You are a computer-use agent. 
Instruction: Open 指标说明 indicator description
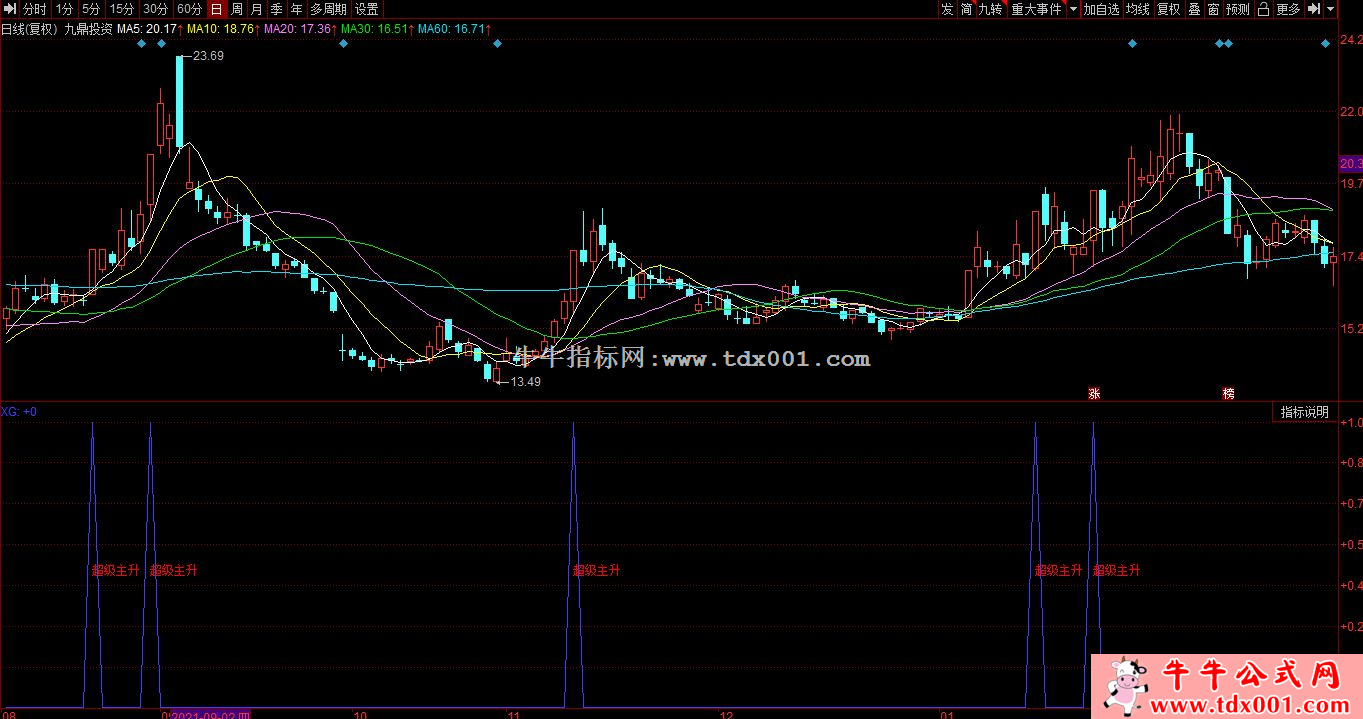1305,412
